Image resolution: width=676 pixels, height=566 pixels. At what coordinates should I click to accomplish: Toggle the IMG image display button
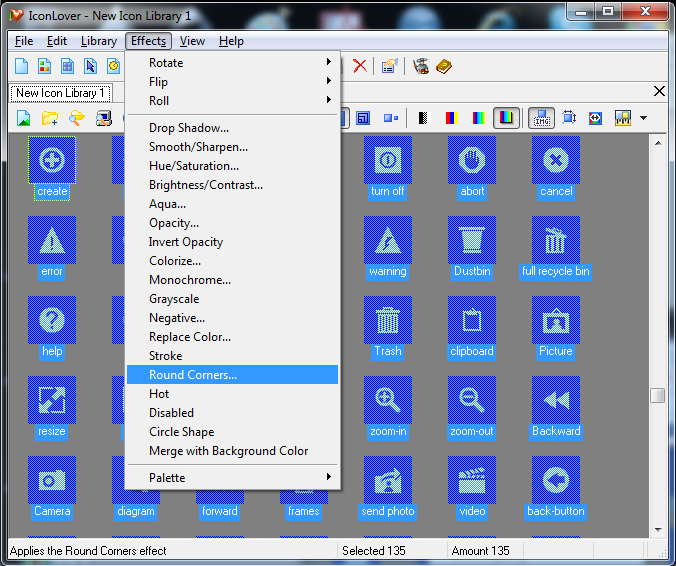pyautogui.click(x=541, y=118)
